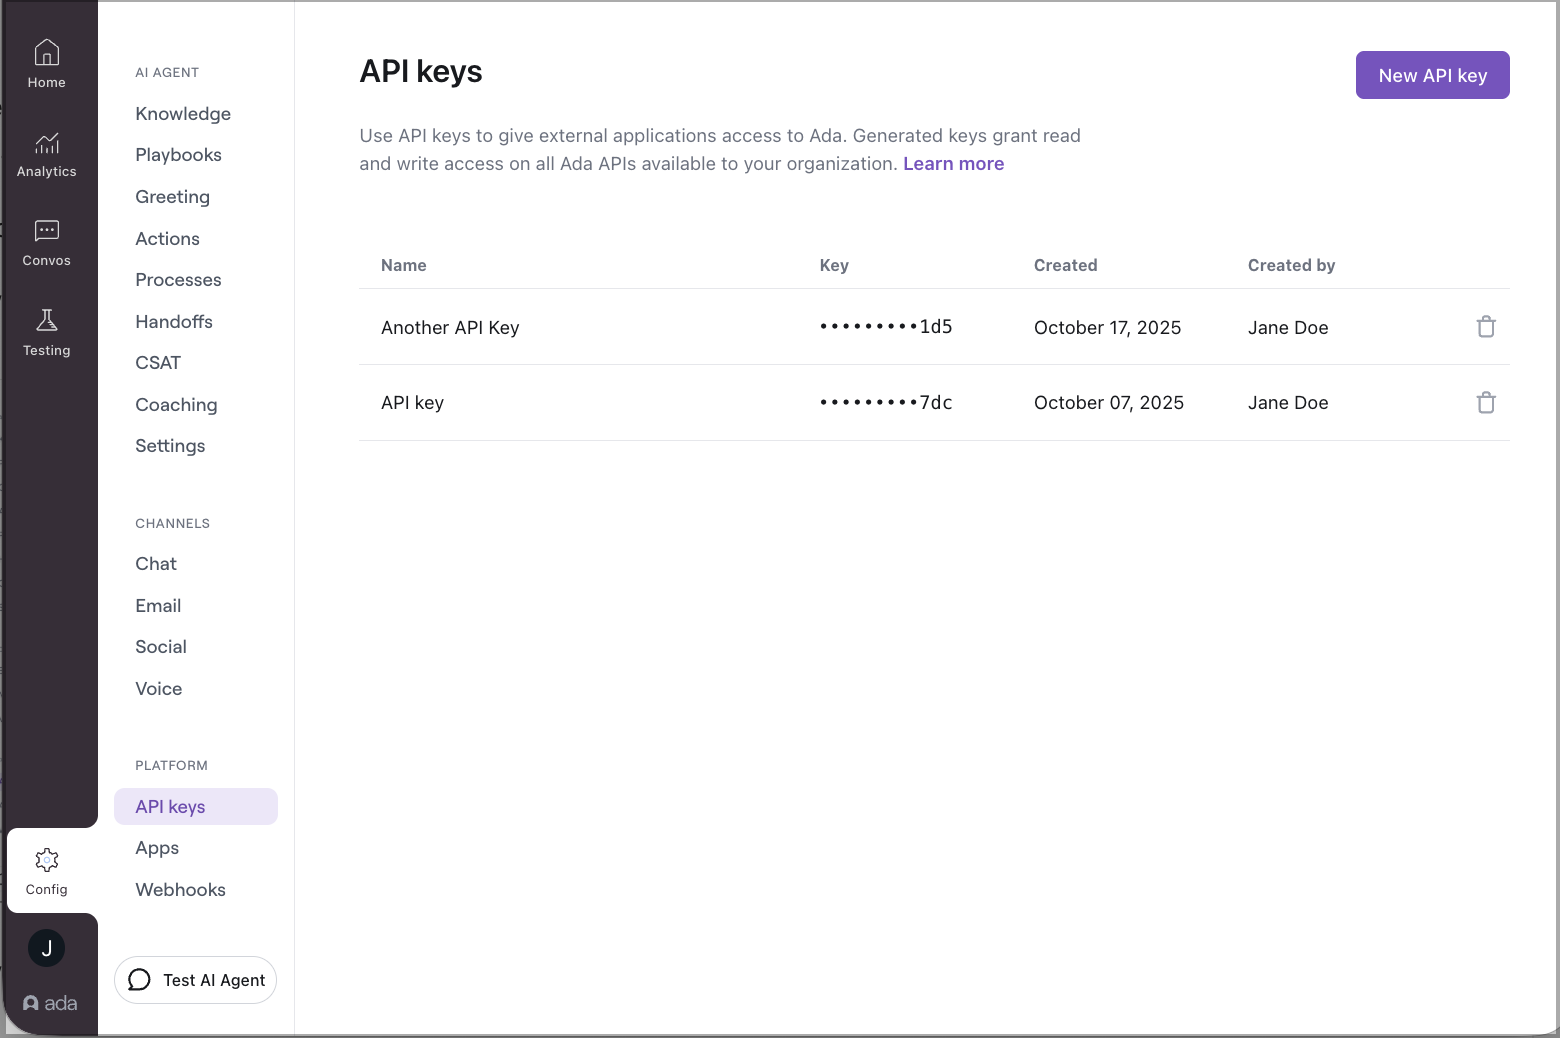Screen dimensions: 1560x1038
Task: Click the ada logo
Action: (x=50, y=1003)
